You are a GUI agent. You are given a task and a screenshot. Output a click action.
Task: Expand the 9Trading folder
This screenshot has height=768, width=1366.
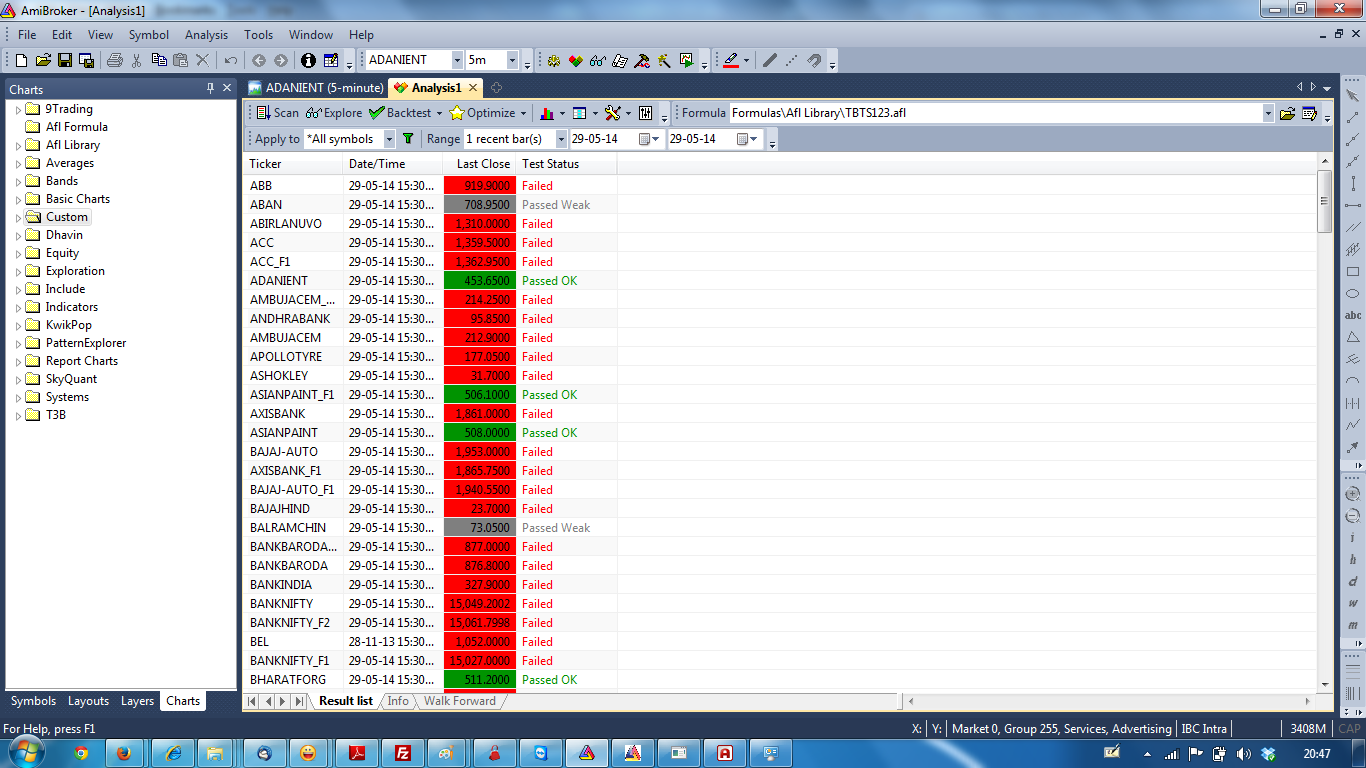click(x=19, y=109)
